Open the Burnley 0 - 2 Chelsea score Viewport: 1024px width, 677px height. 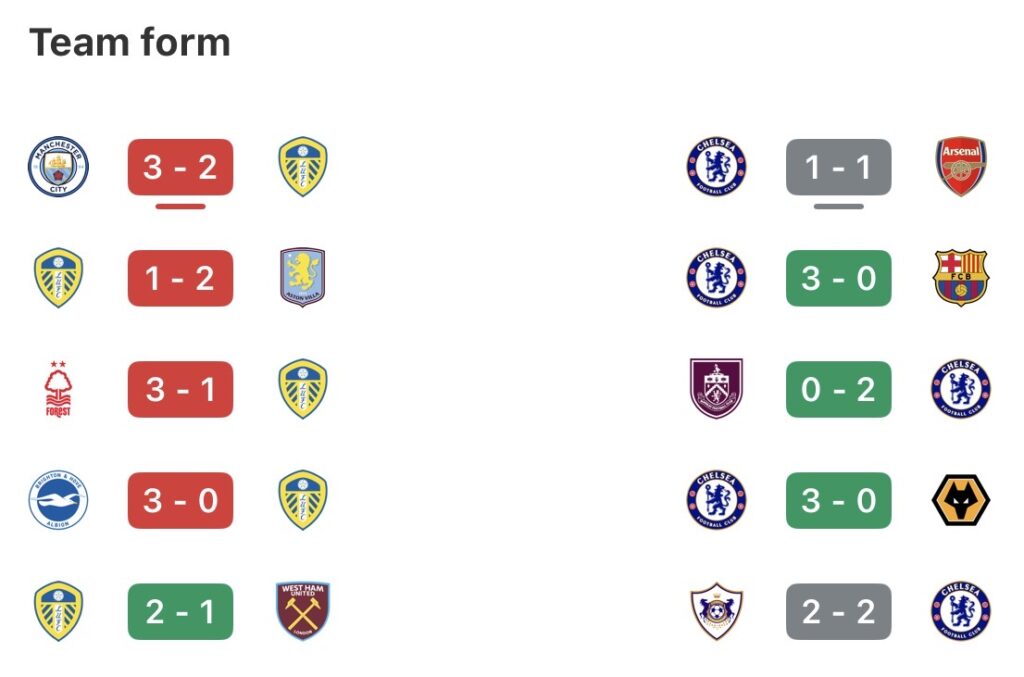(x=838, y=389)
